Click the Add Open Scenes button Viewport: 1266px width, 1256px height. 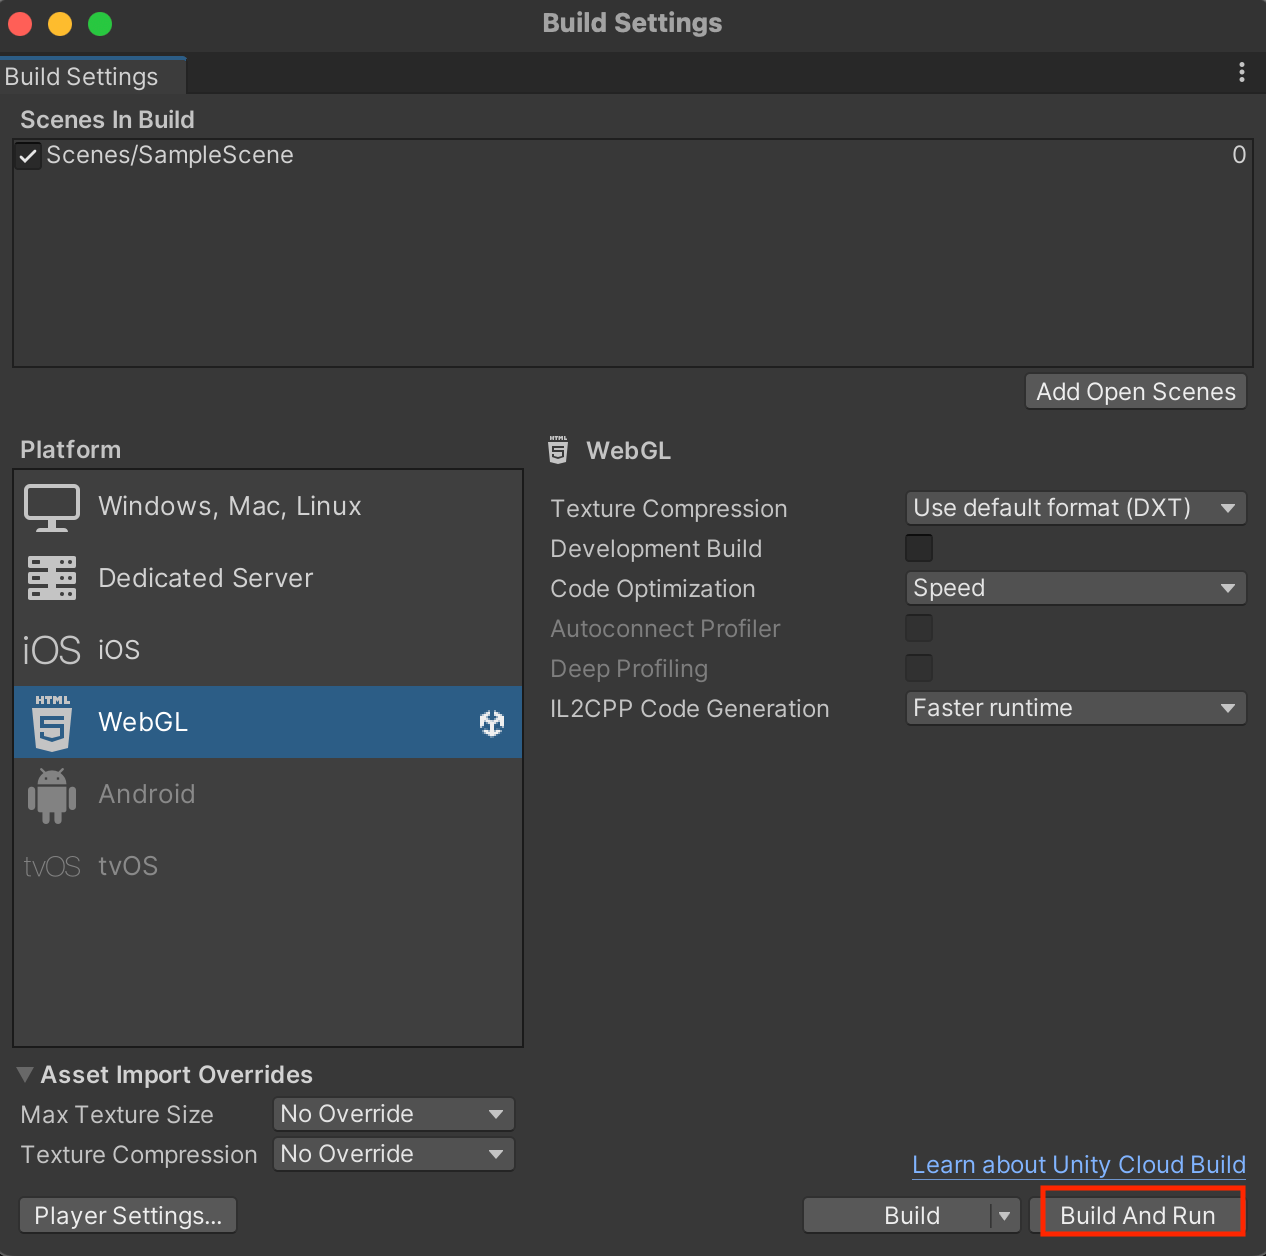[1136, 392]
